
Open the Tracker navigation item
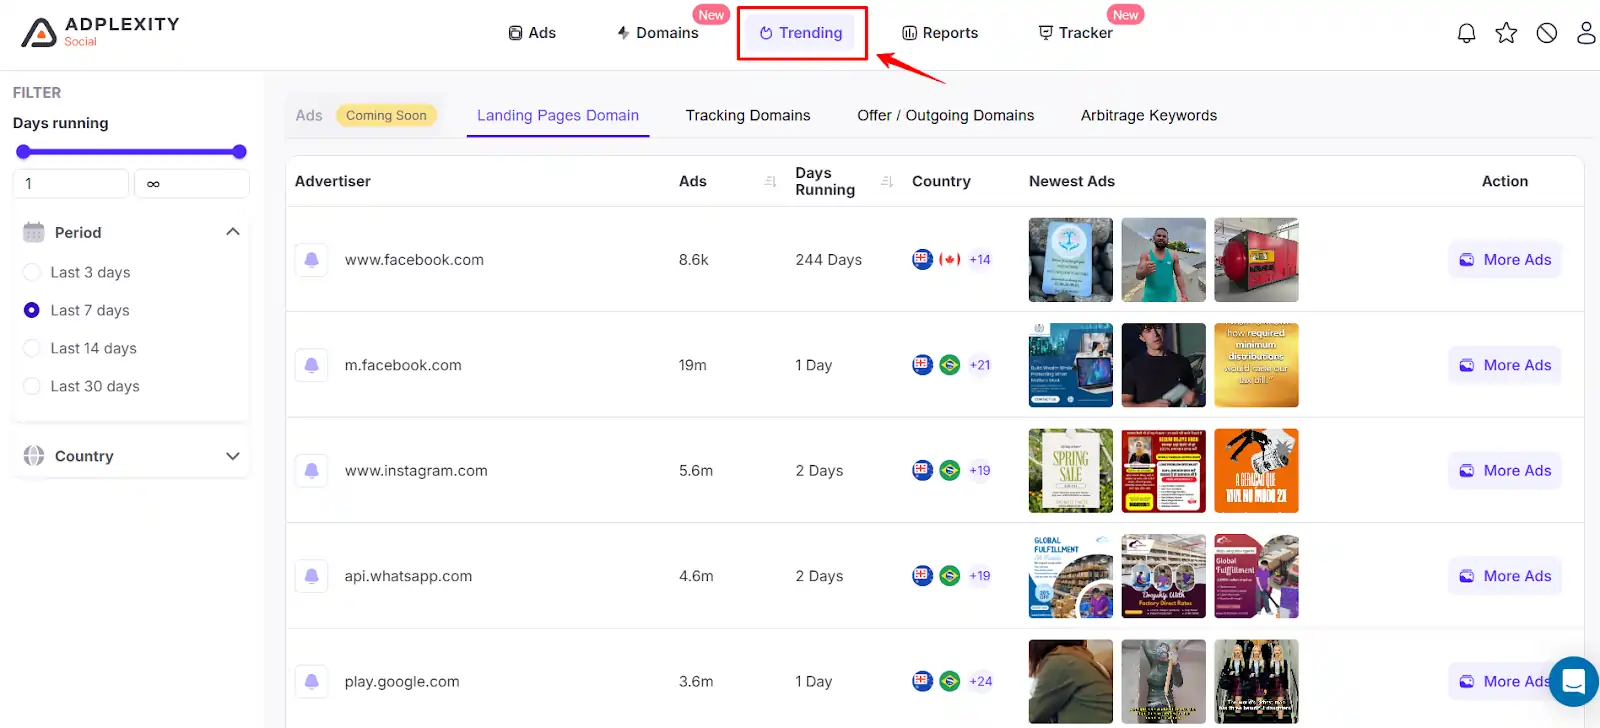[1076, 33]
